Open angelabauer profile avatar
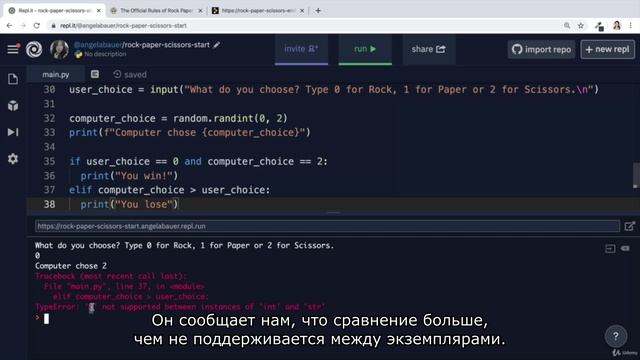The height and width of the screenshot is (360, 640). [x=59, y=49]
